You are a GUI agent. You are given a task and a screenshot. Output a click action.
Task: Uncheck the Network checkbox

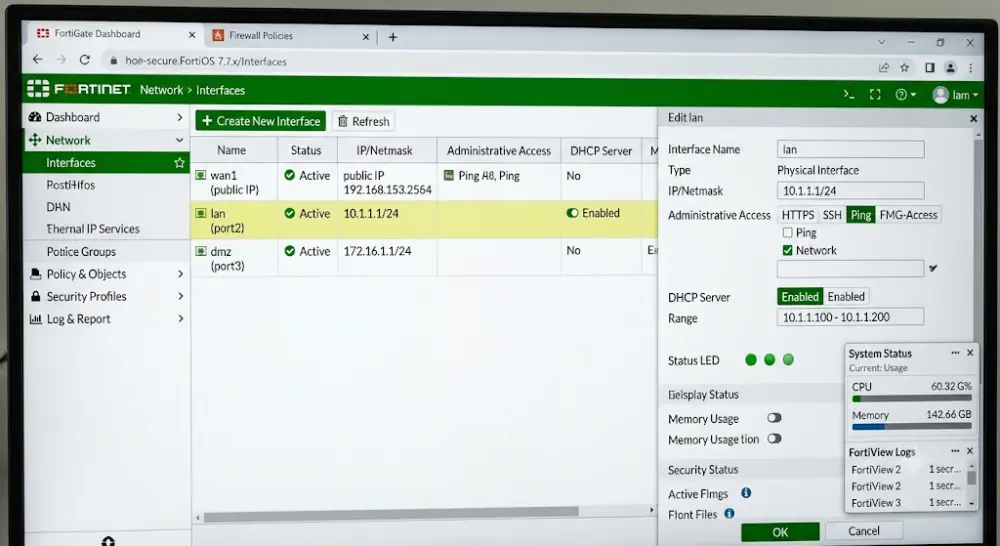787,250
